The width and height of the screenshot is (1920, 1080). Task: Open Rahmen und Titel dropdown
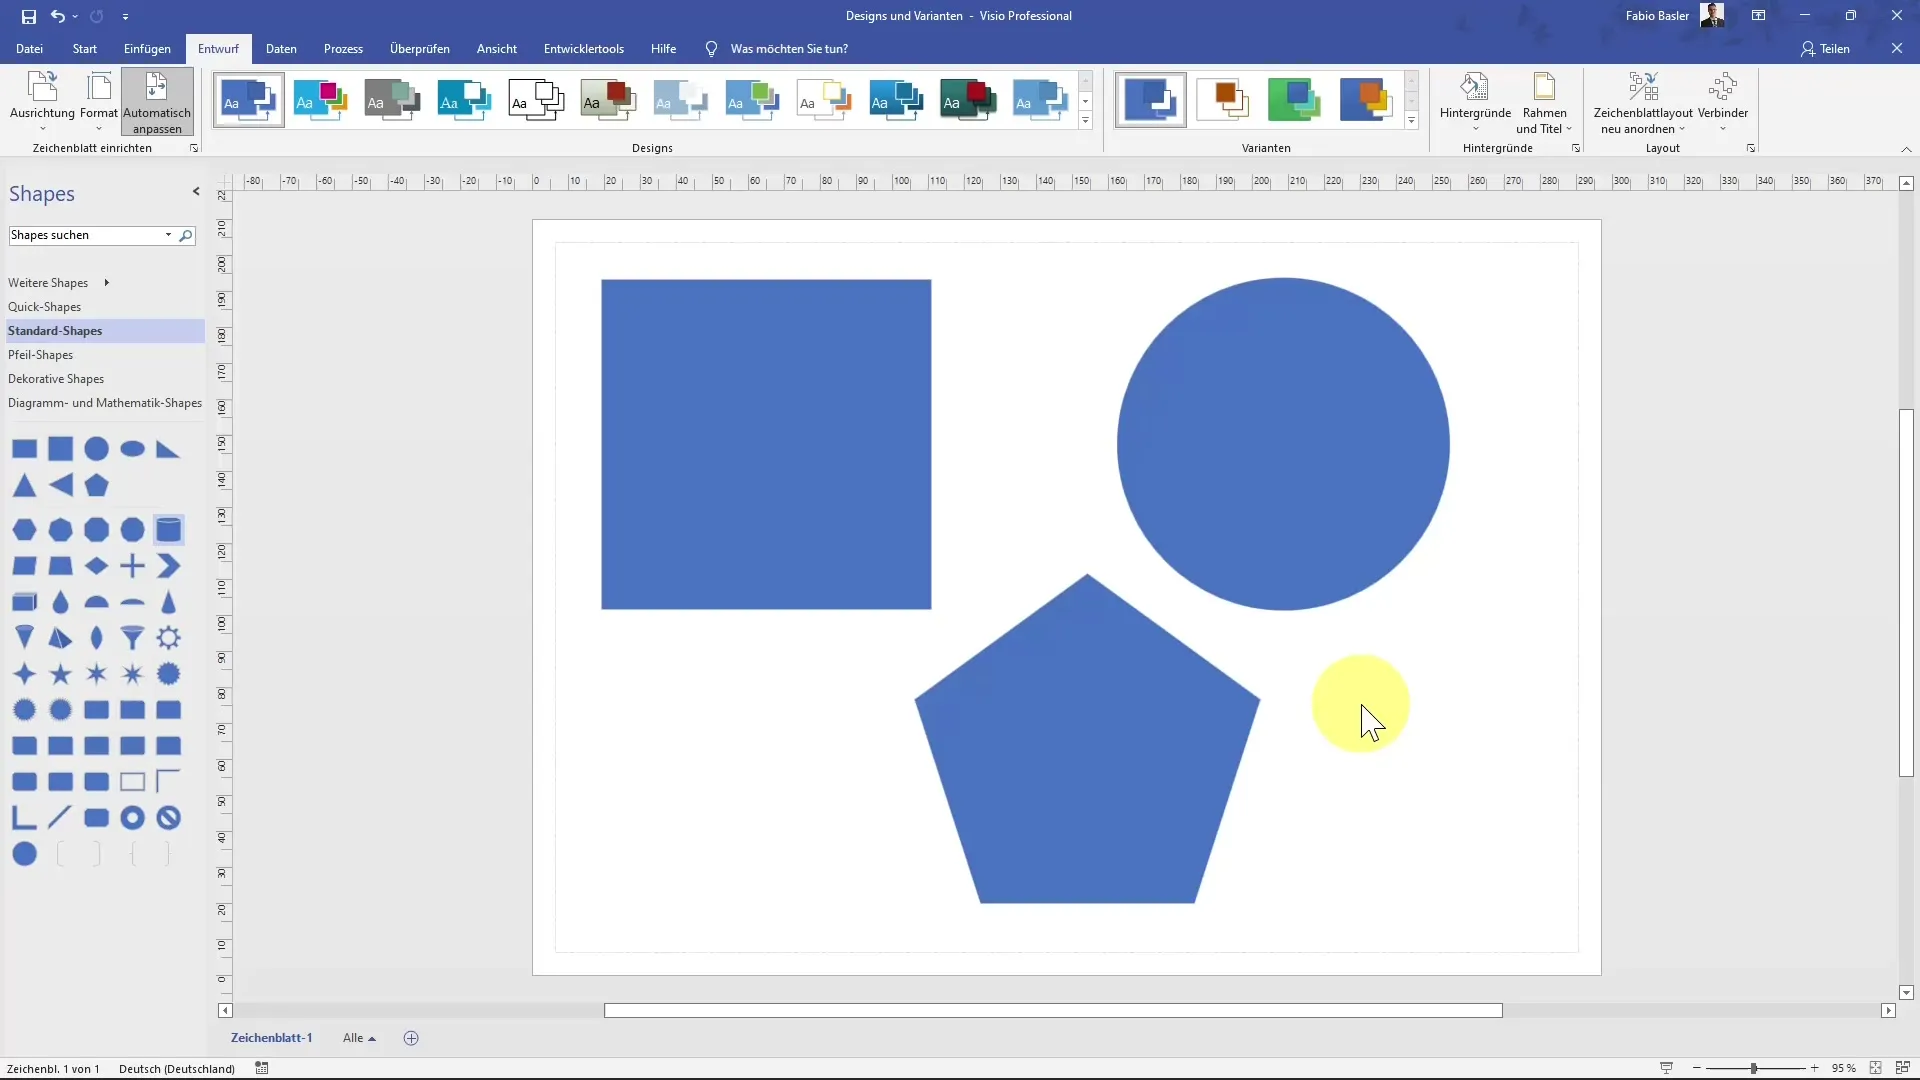[x=1544, y=101]
